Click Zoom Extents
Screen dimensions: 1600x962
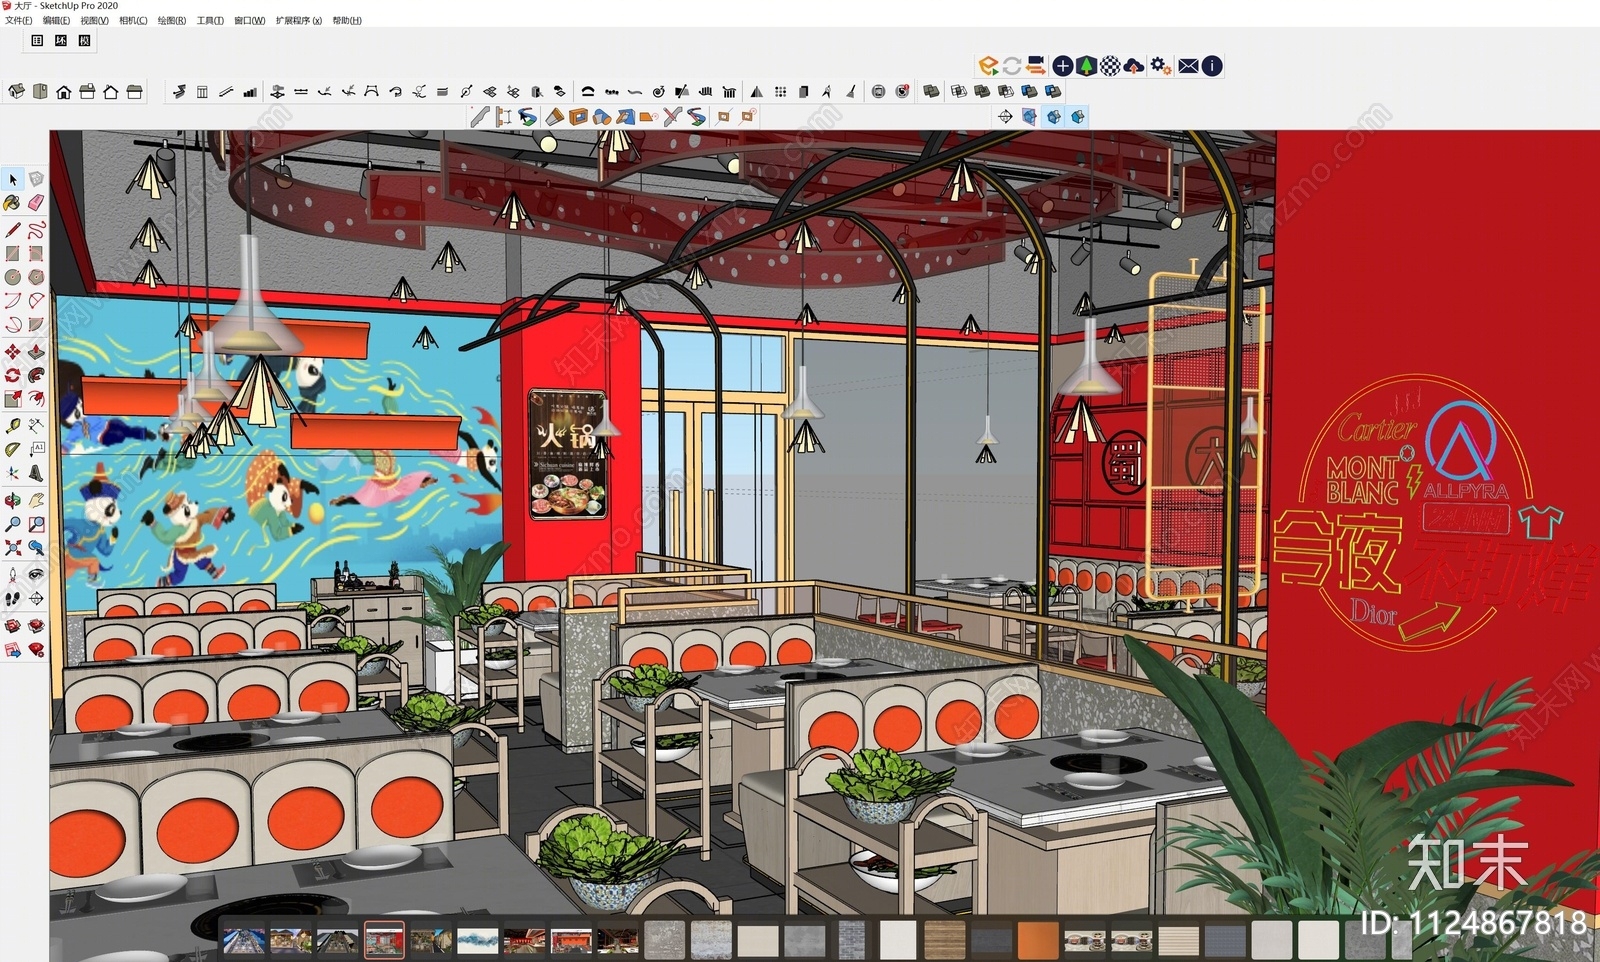pyautogui.click(x=13, y=548)
